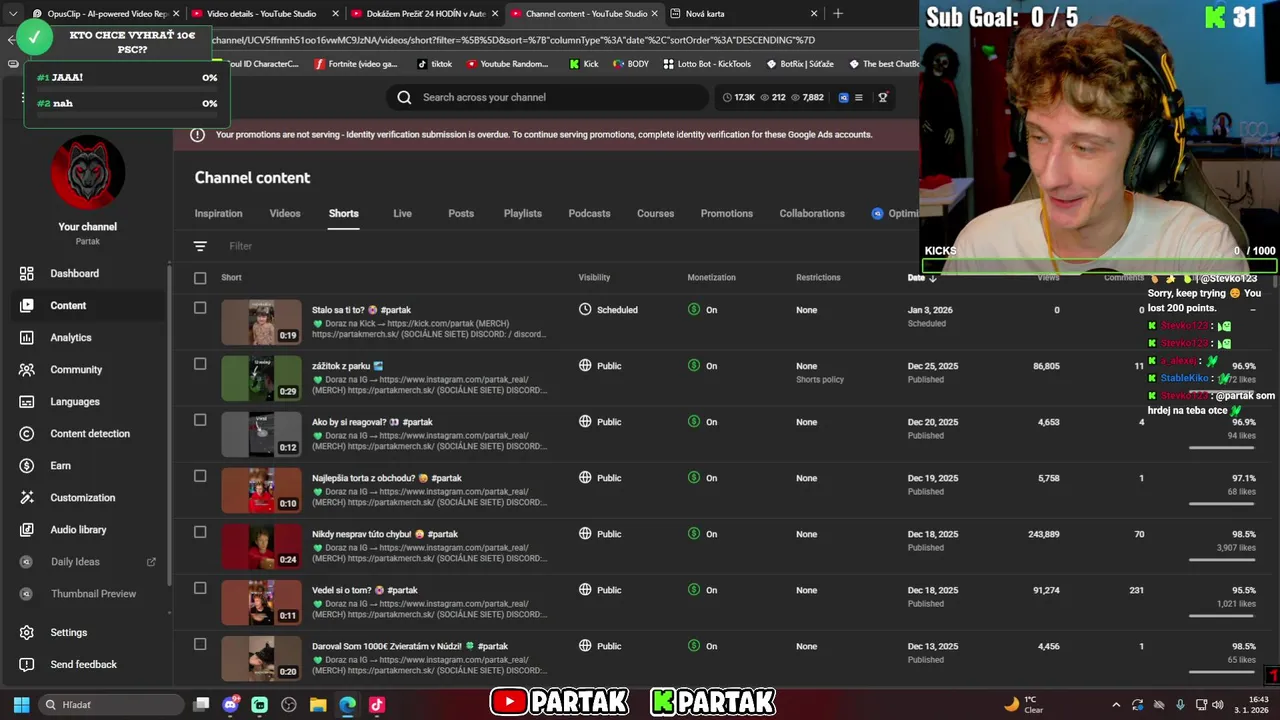Image resolution: width=1280 pixels, height=720 pixels.
Task: Show hidden system tray icons
Action: 1116,705
